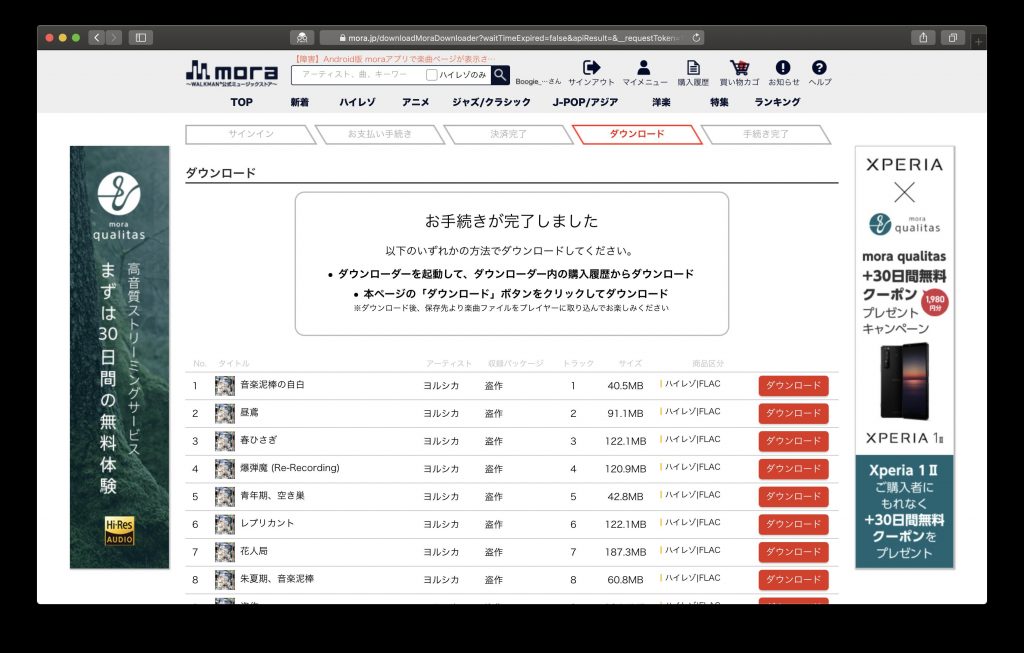The width and height of the screenshot is (1024, 653).
Task: Click the 爆弾魔 (Re-Recording) title
Action: coord(290,468)
